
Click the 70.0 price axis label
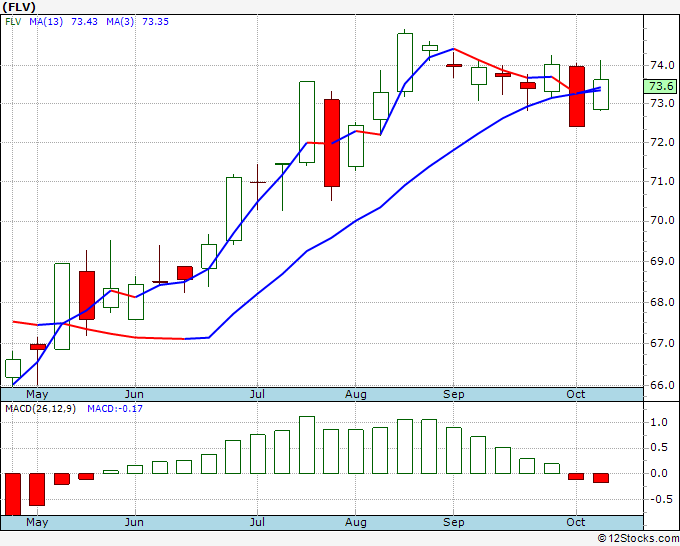coord(662,221)
